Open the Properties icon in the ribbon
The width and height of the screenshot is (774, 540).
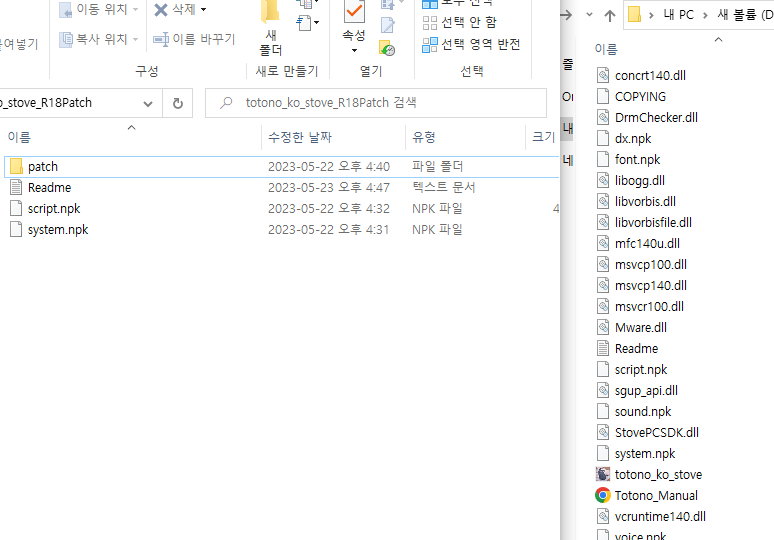(x=353, y=28)
